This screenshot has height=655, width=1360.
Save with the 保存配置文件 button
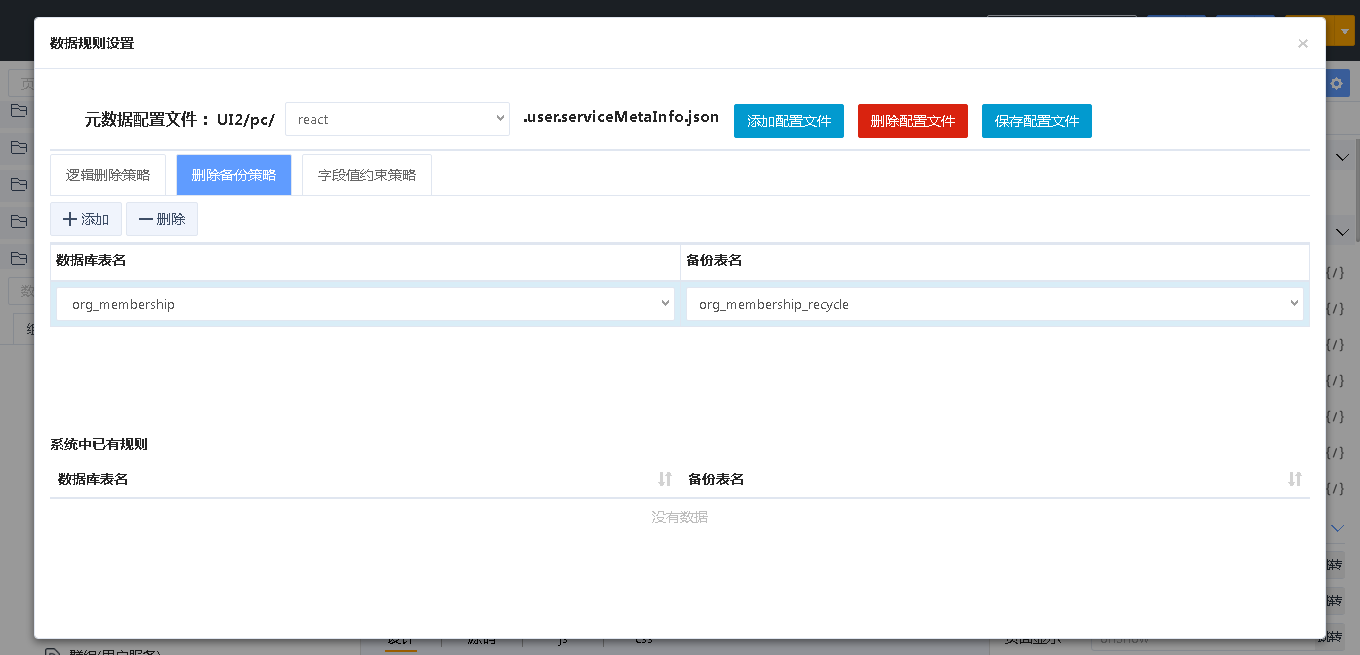click(x=1037, y=120)
